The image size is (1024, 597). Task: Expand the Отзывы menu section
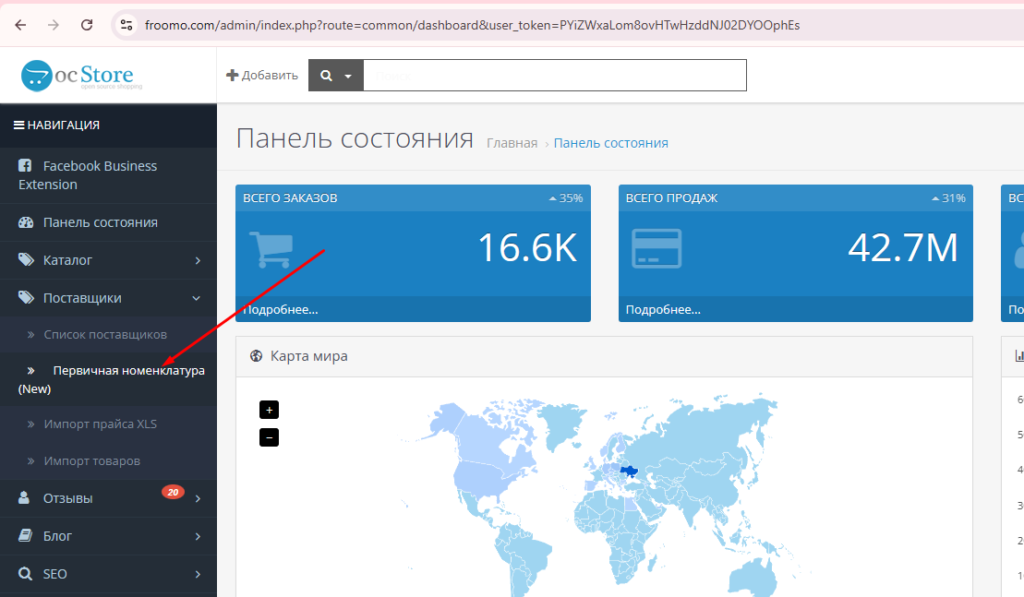pos(108,498)
